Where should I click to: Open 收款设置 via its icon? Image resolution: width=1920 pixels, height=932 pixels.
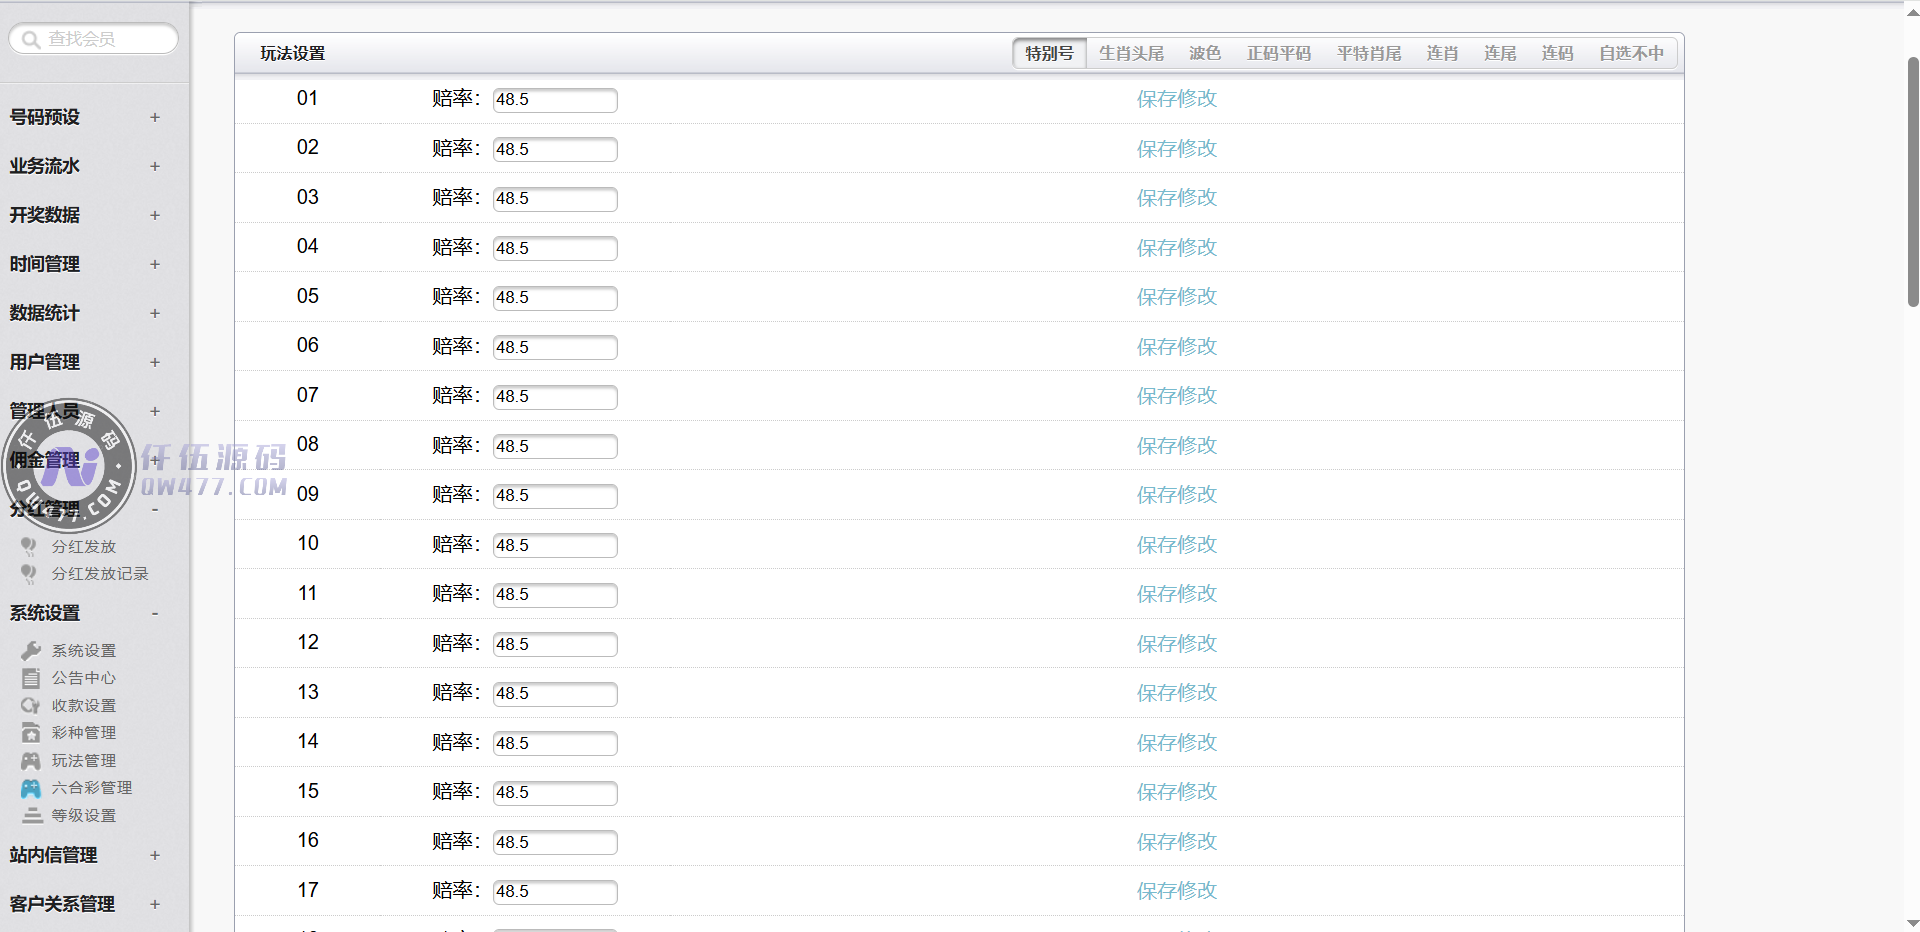[31, 706]
